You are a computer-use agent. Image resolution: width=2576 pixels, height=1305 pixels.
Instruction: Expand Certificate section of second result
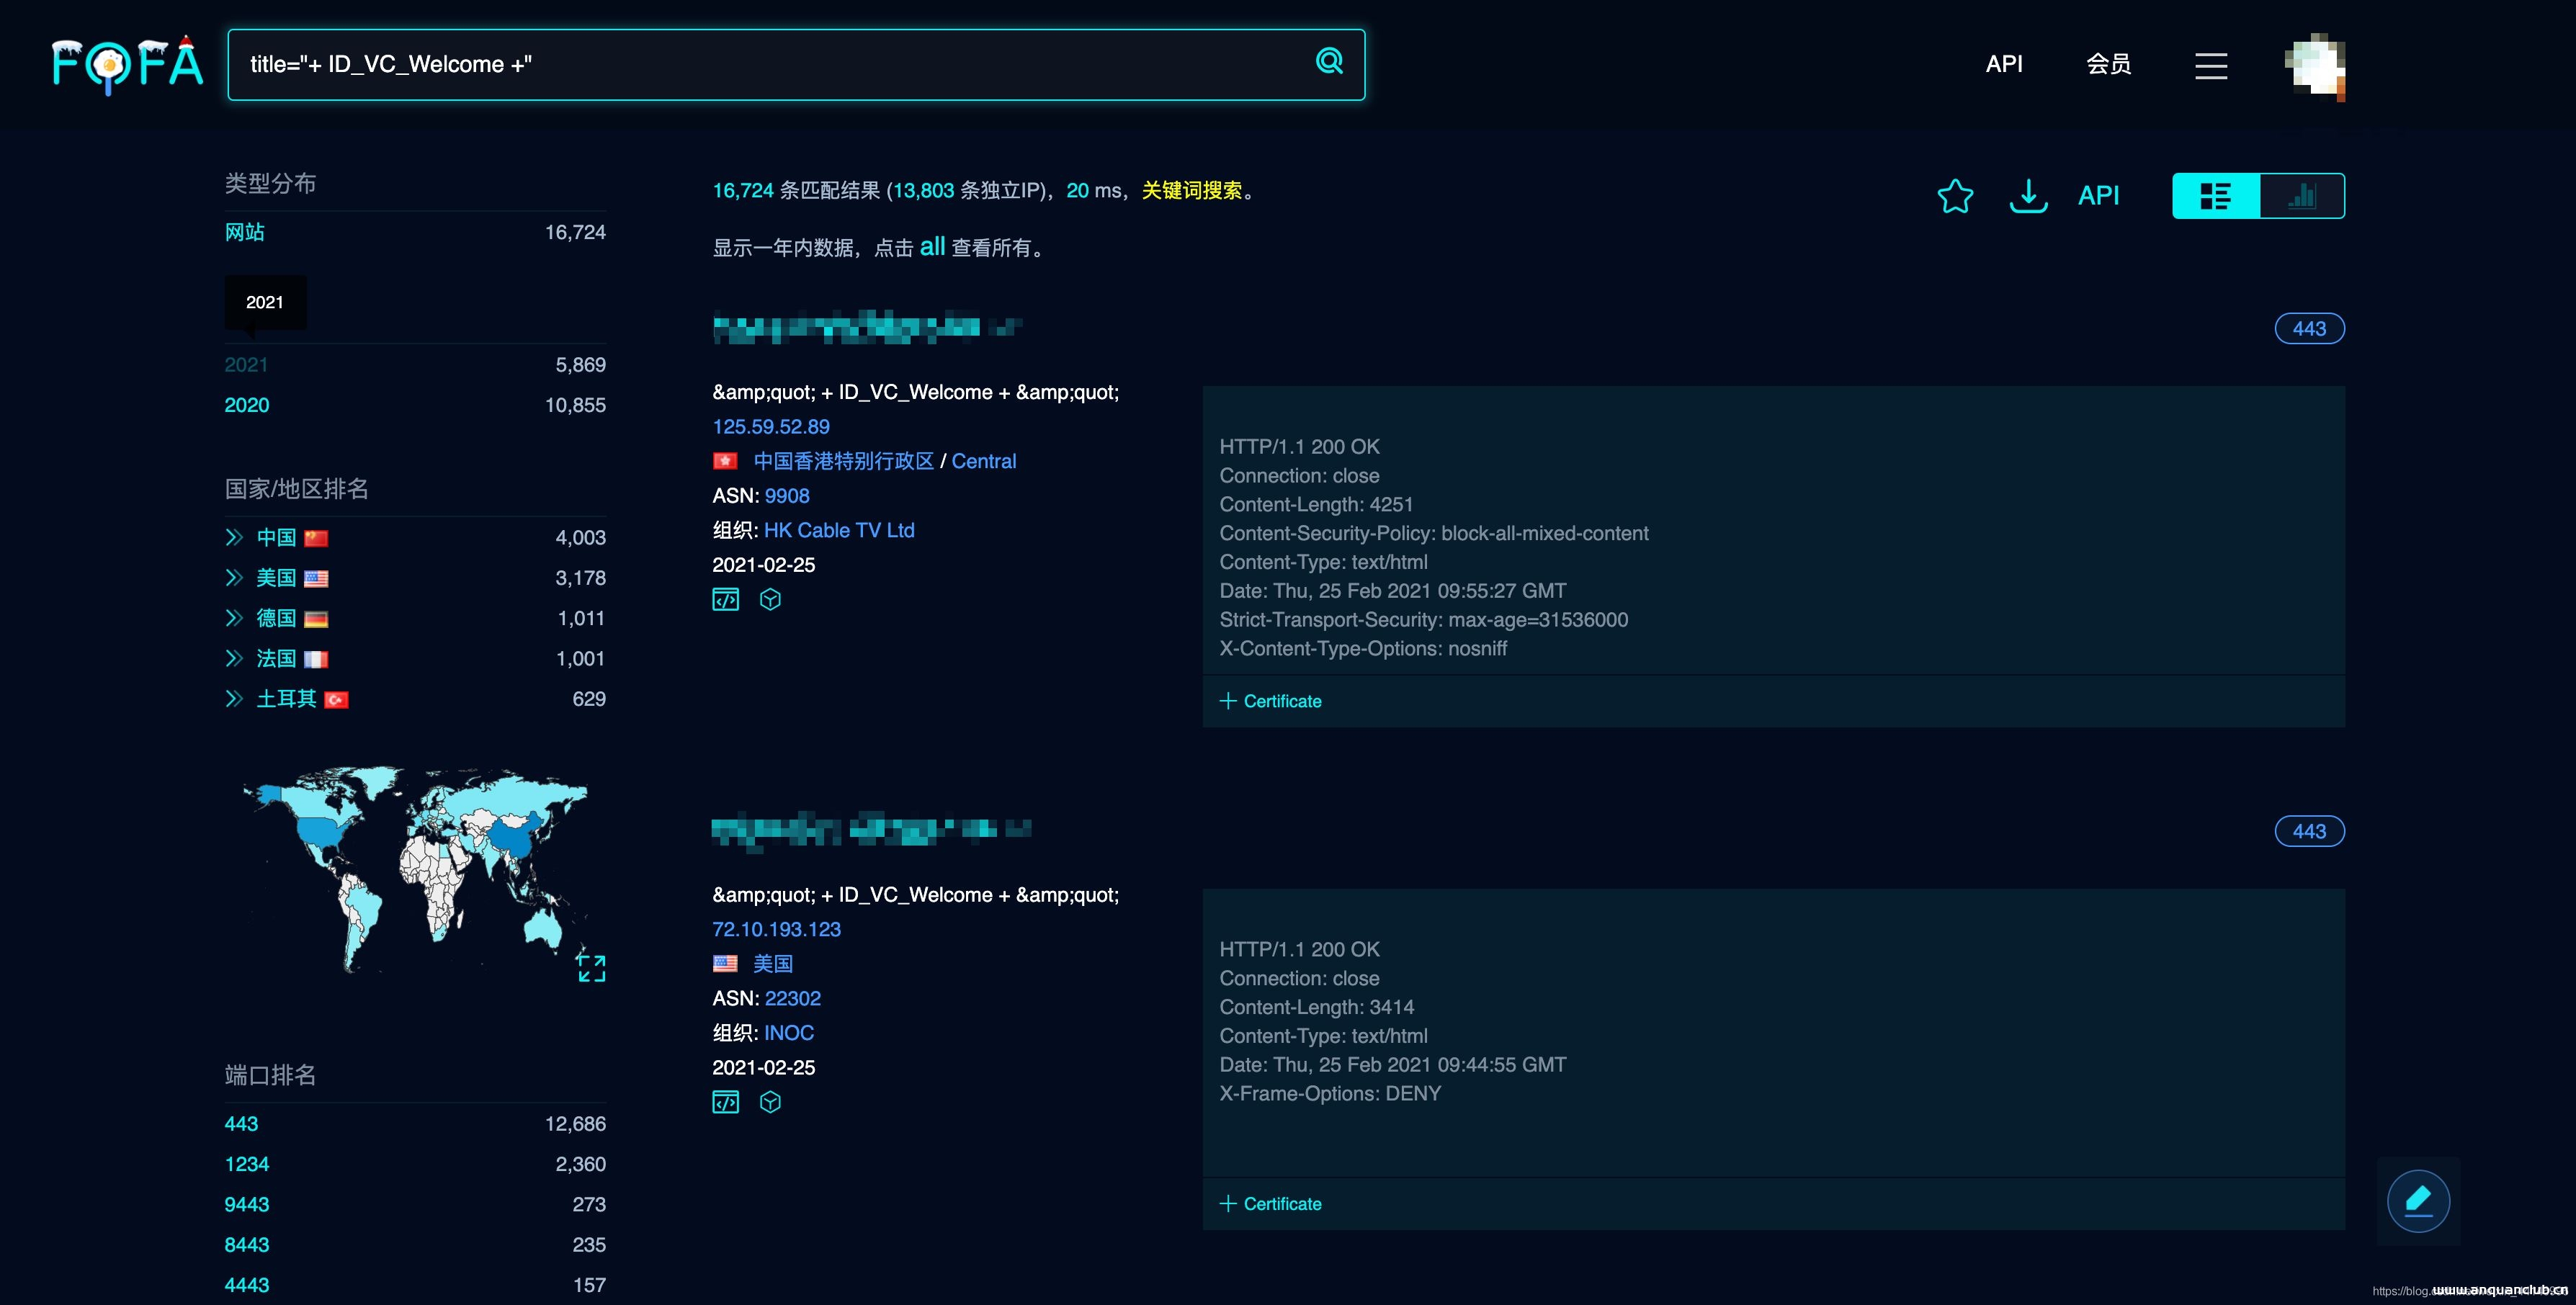click(1270, 1204)
